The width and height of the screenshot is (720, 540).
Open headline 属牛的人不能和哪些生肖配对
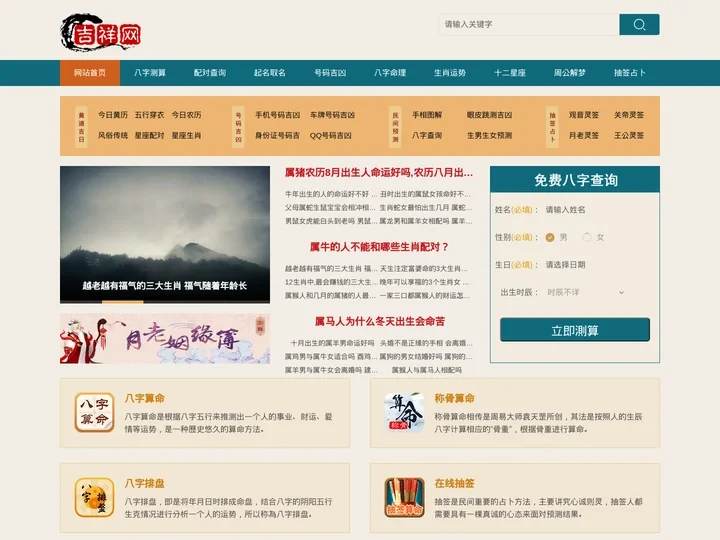pos(379,247)
